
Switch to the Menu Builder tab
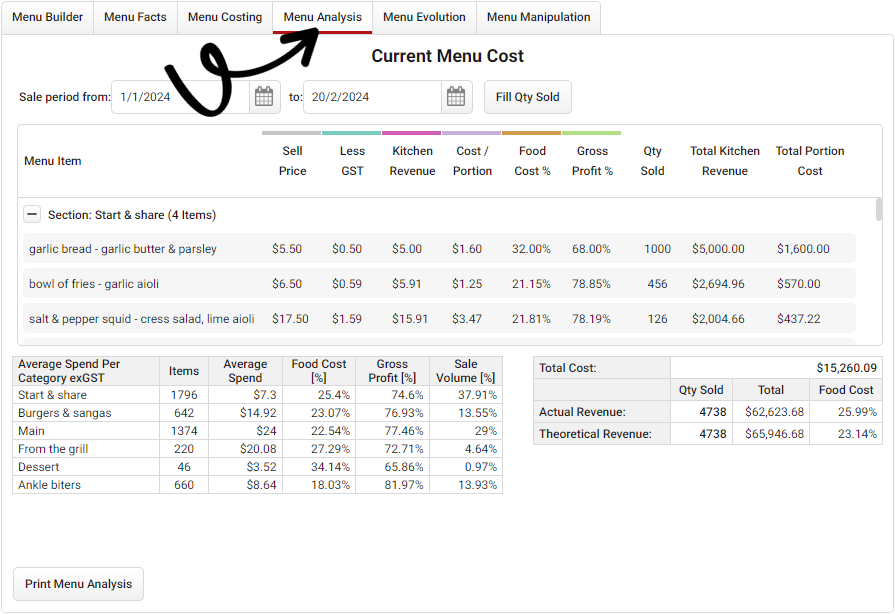pyautogui.click(x=47, y=17)
